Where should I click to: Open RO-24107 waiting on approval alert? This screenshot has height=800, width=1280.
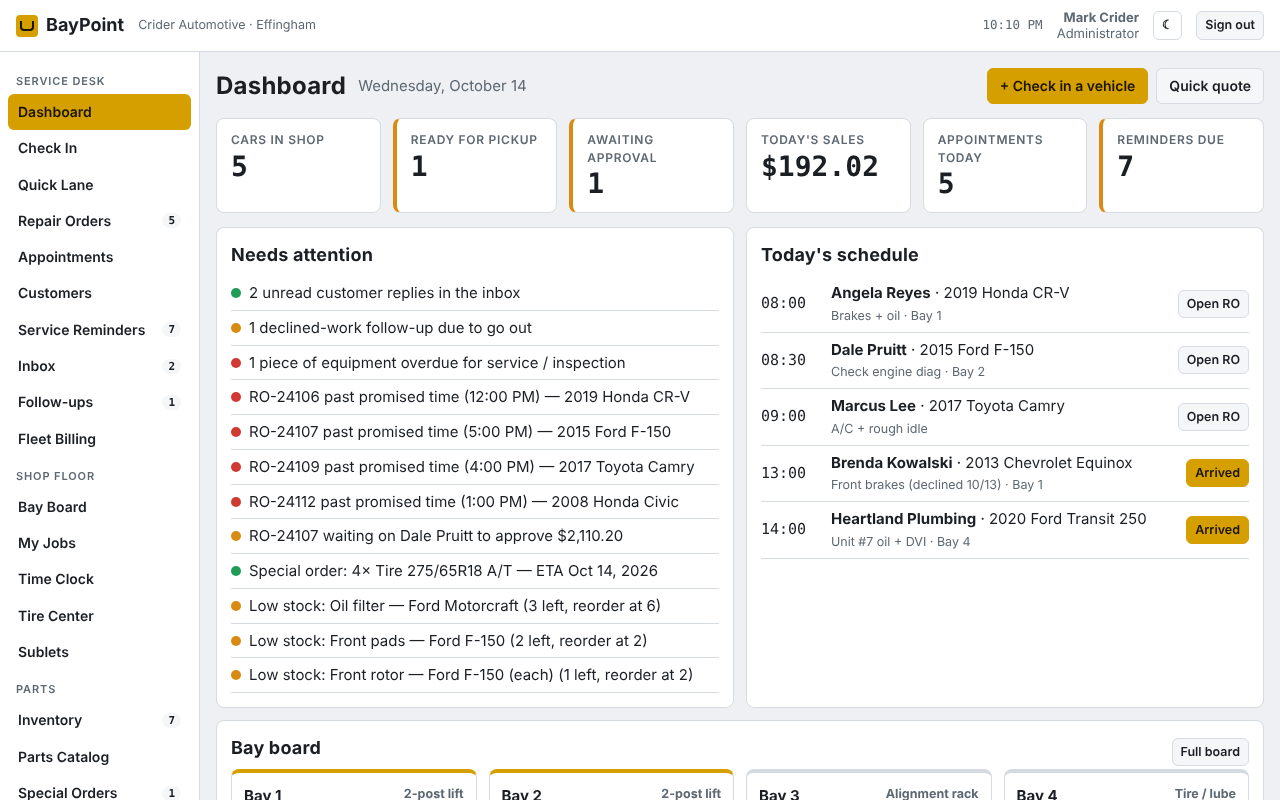click(475, 536)
